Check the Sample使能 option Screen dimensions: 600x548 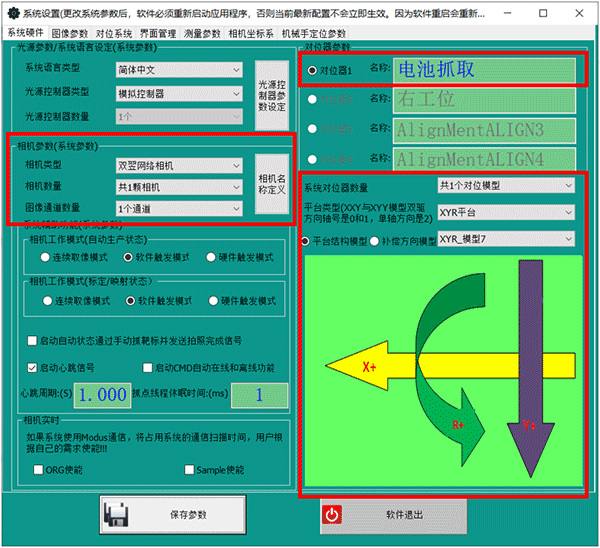click(x=190, y=469)
